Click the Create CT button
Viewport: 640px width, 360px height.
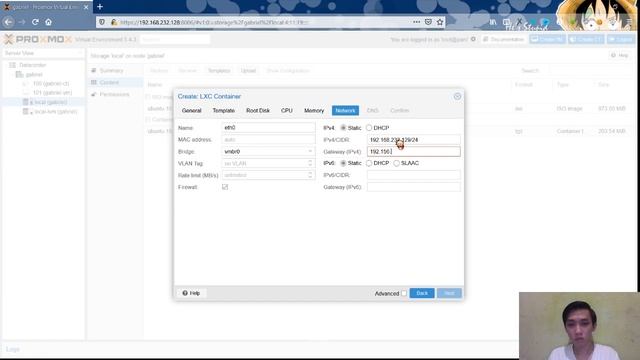tap(586, 39)
